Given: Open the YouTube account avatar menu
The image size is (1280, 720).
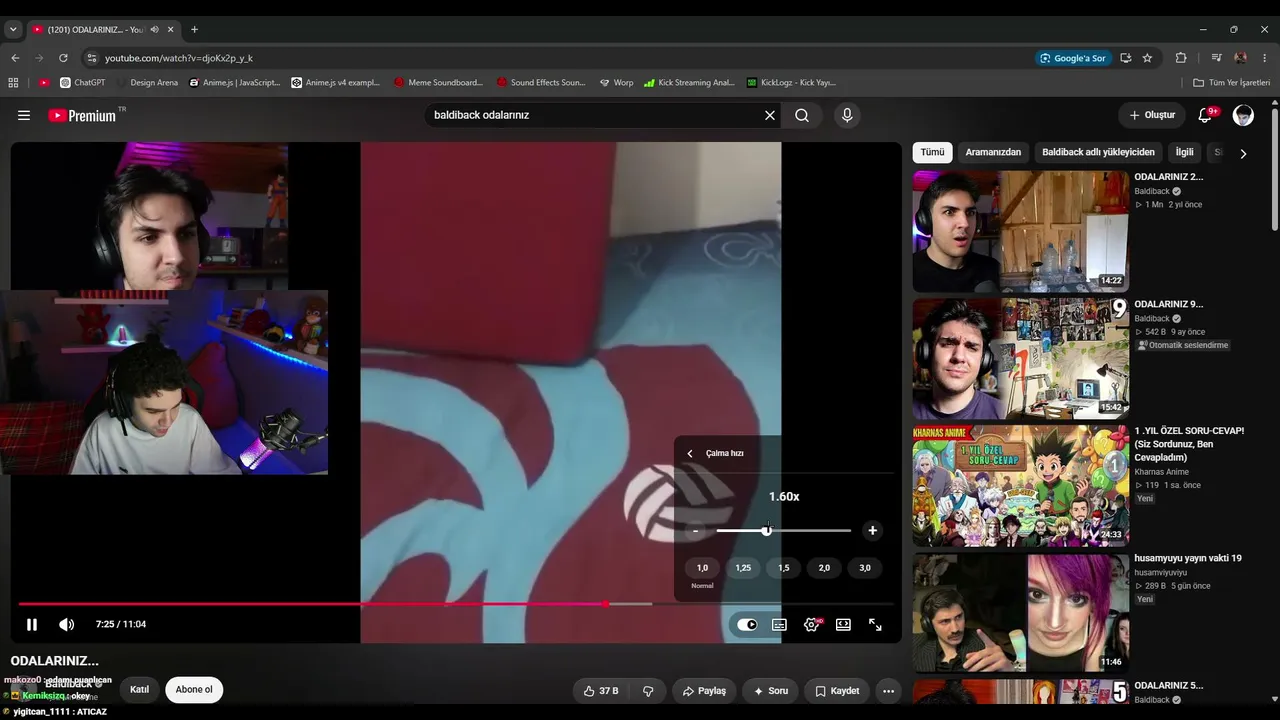Looking at the screenshot, I should [x=1243, y=115].
